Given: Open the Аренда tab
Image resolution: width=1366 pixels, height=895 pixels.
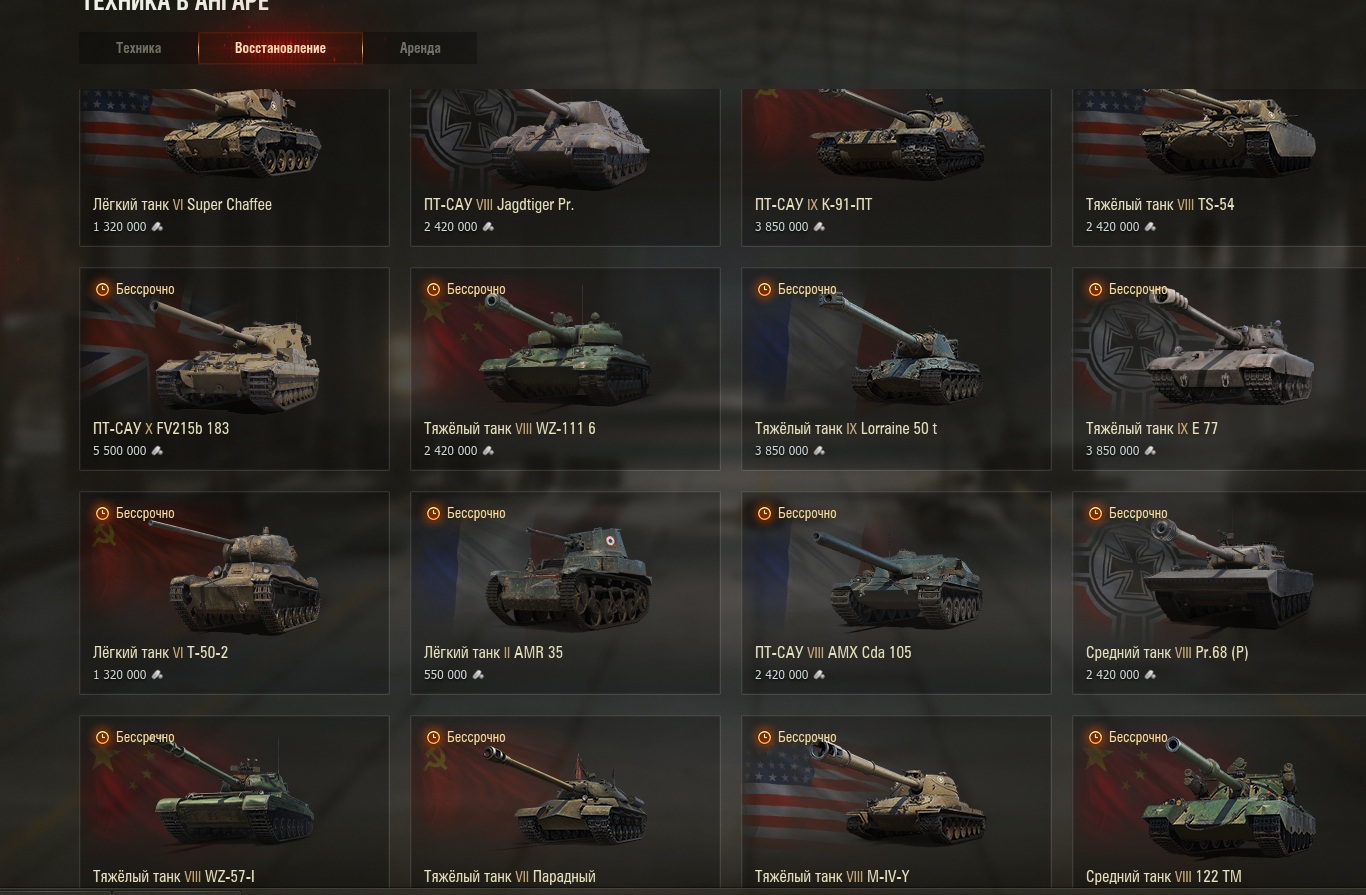Looking at the screenshot, I should tap(420, 48).
